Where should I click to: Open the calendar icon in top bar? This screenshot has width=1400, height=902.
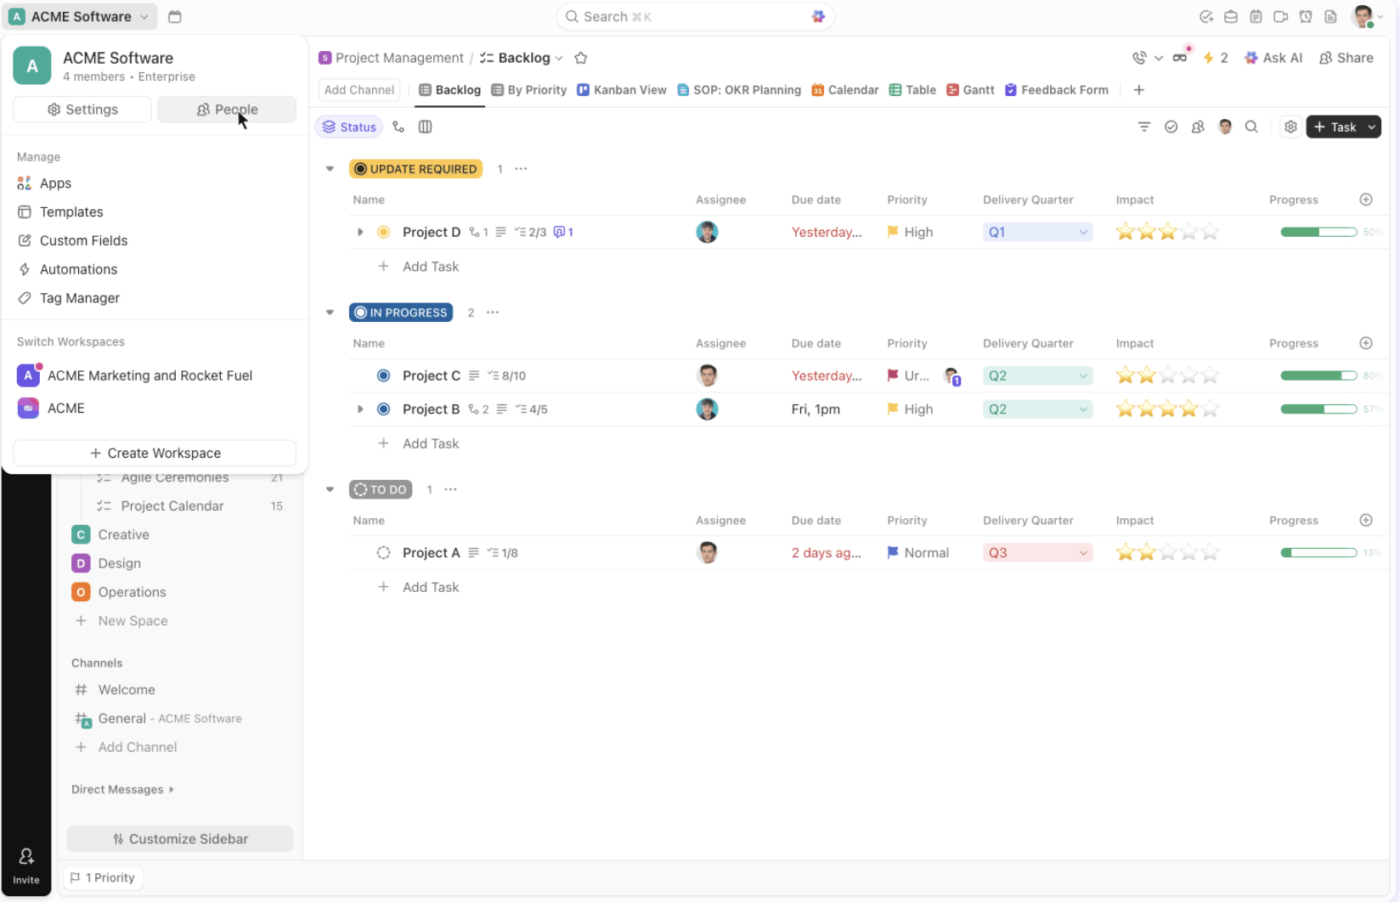click(x=175, y=17)
